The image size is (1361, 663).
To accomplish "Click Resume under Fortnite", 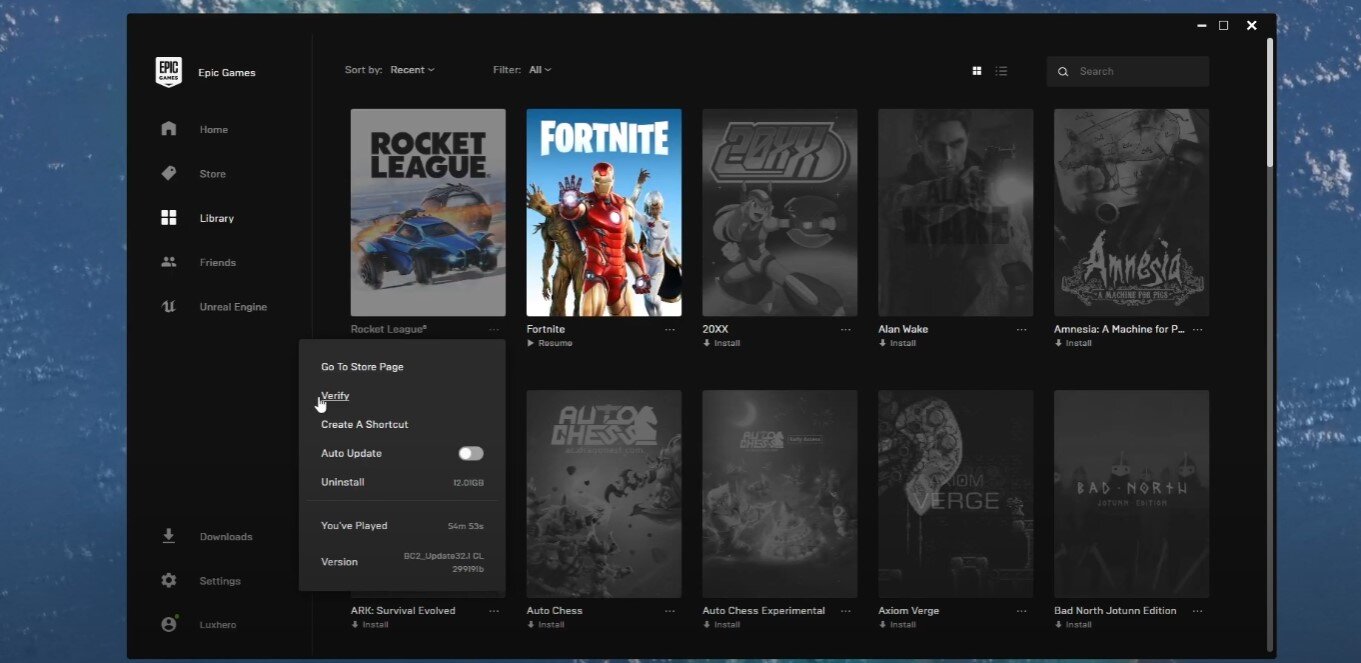I will click(x=550, y=343).
